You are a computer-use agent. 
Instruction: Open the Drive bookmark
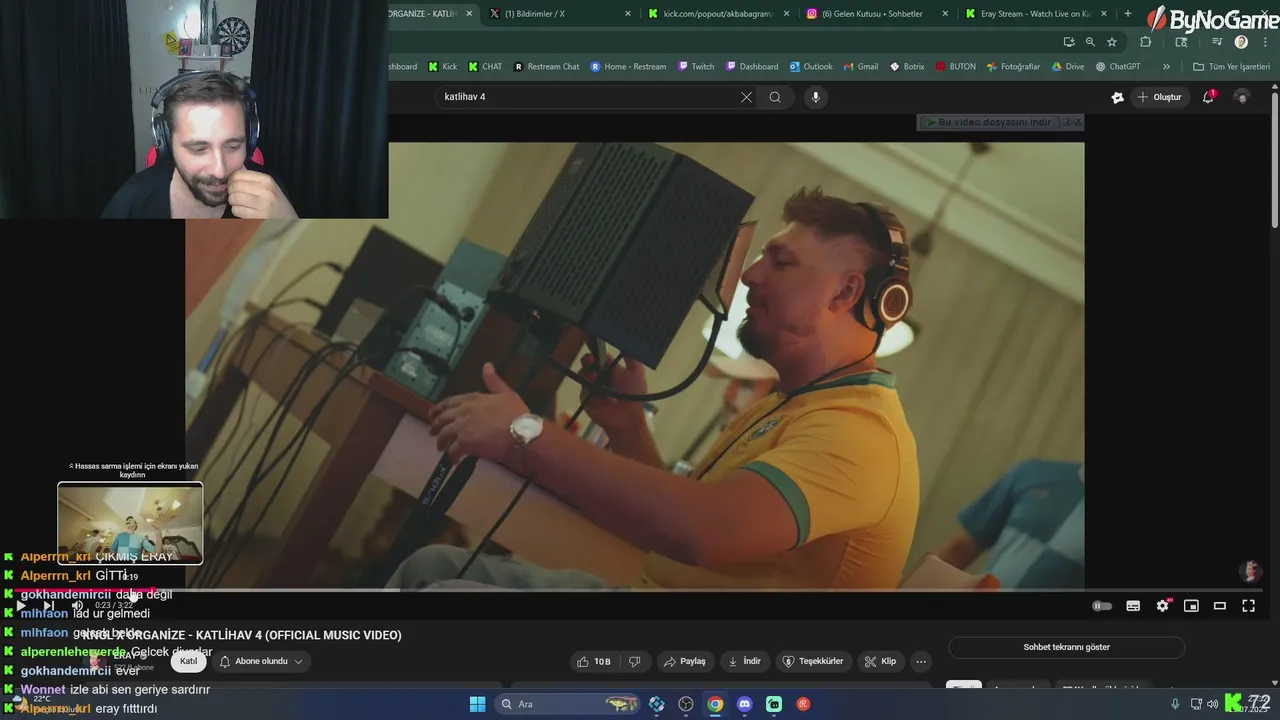(1067, 67)
